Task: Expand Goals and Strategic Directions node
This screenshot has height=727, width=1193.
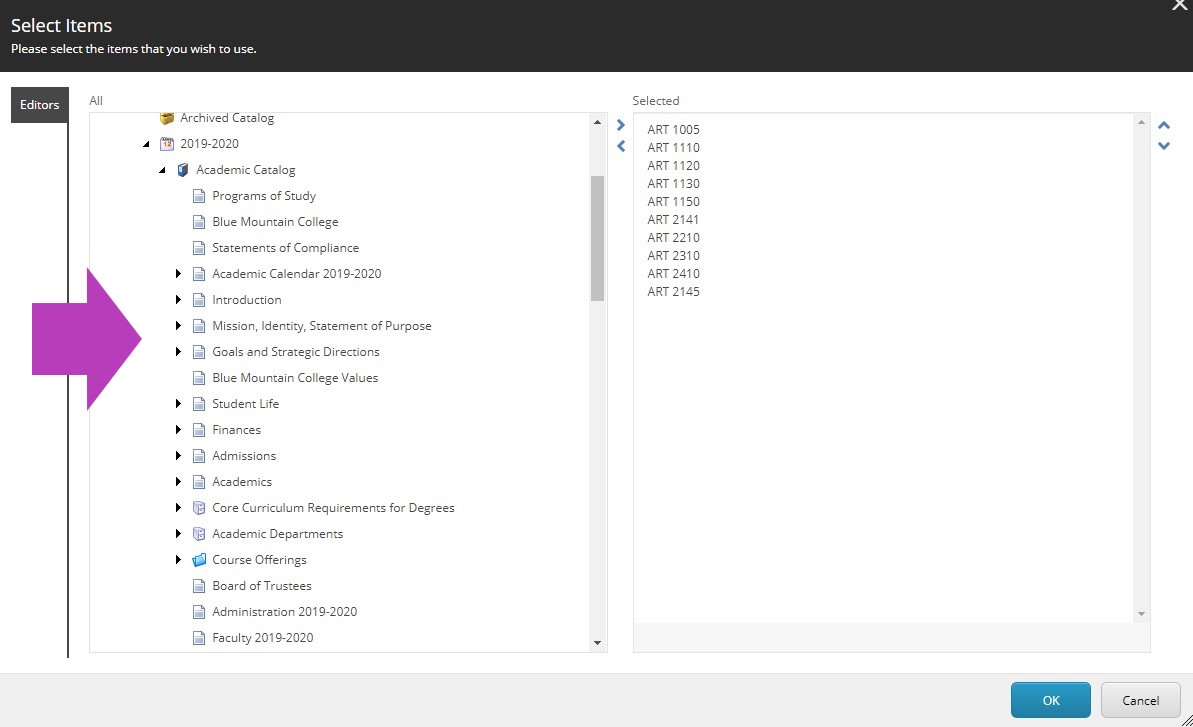Action: point(178,351)
